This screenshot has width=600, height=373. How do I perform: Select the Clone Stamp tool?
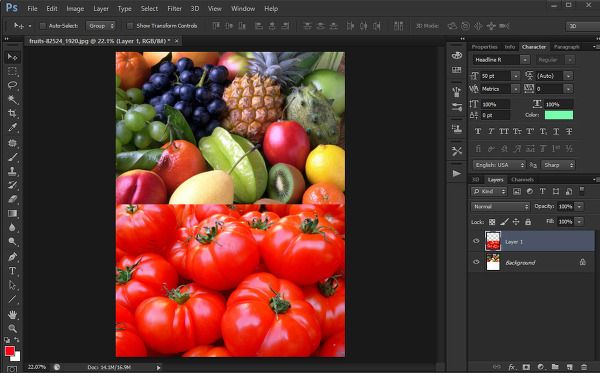pos(12,171)
